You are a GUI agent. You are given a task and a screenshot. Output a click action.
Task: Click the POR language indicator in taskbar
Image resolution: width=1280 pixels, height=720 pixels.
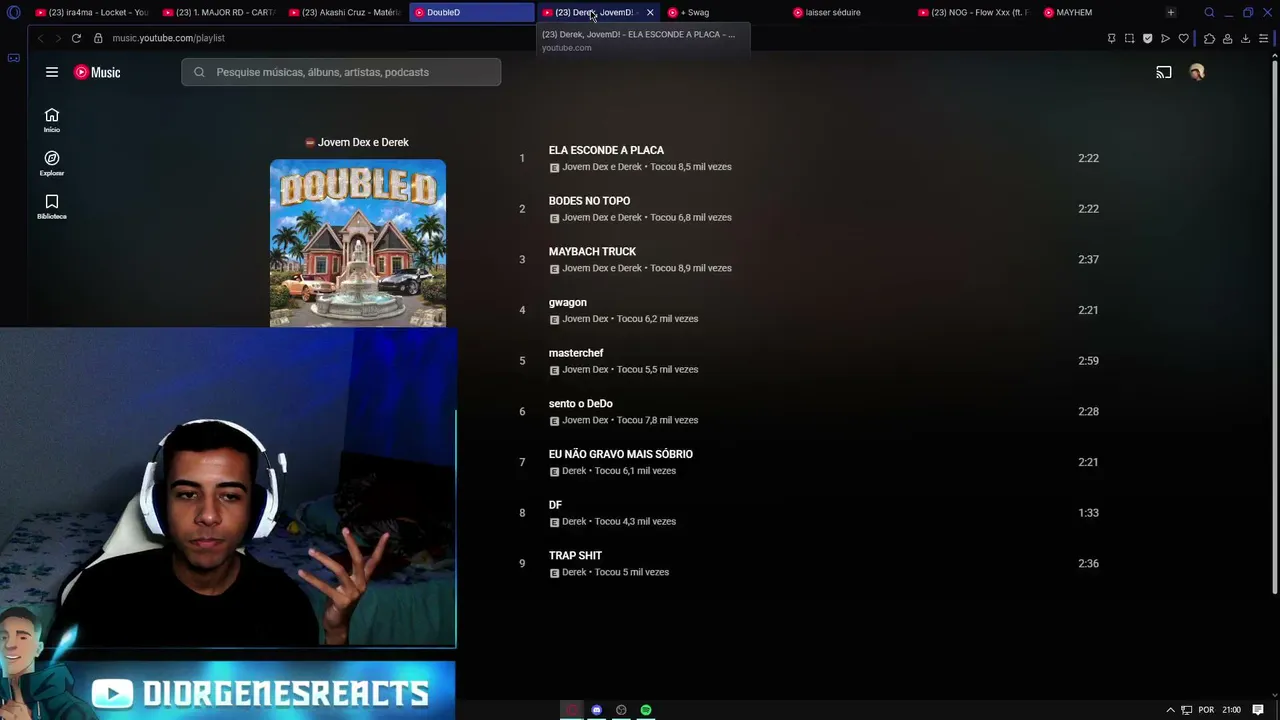pyautogui.click(x=1206, y=710)
